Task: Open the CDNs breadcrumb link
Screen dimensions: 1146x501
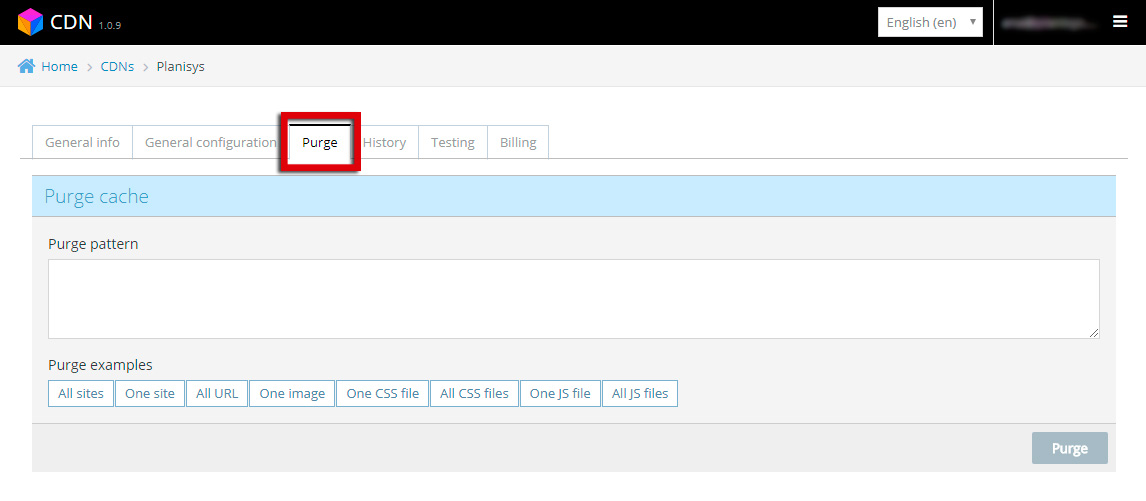Action: pyautogui.click(x=118, y=67)
